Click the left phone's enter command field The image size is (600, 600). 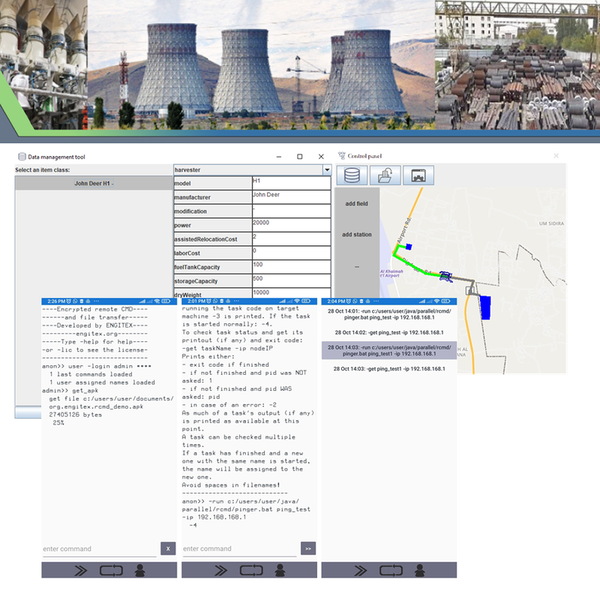click(98, 549)
